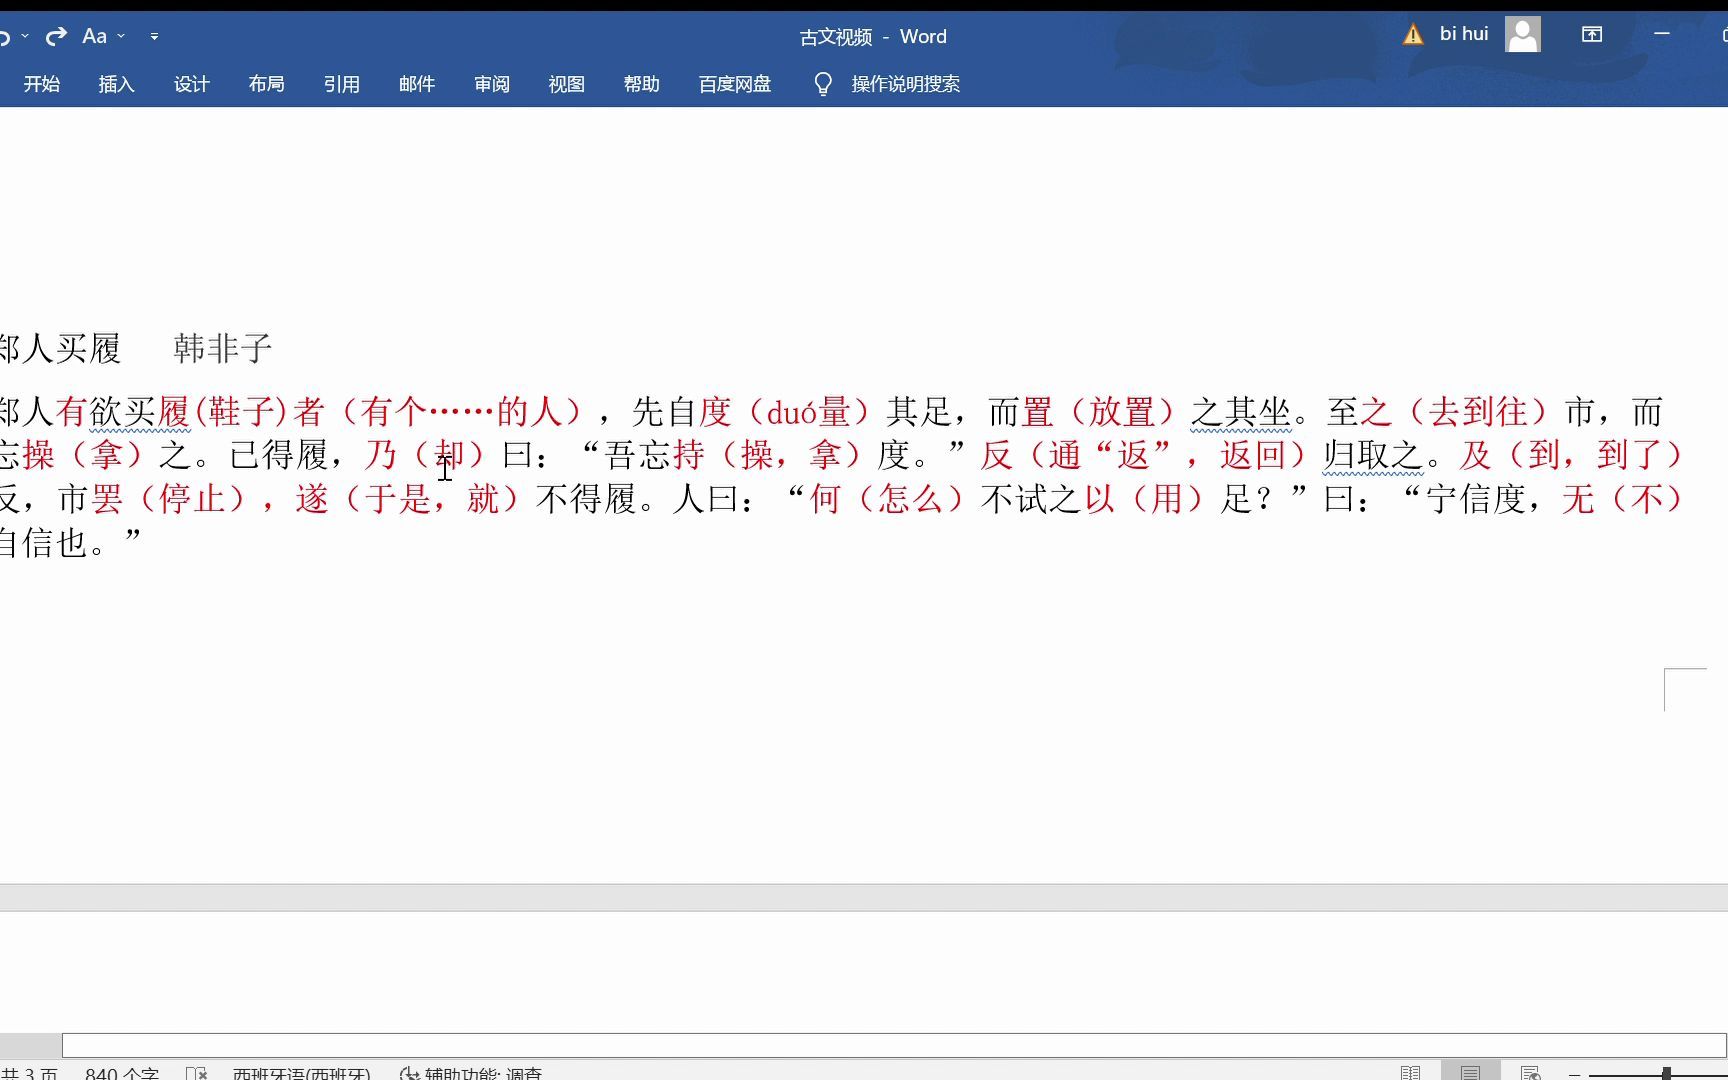Click the 辅助功能: 调查 accessibility status
The image size is (1728, 1080).
[x=470, y=1073]
